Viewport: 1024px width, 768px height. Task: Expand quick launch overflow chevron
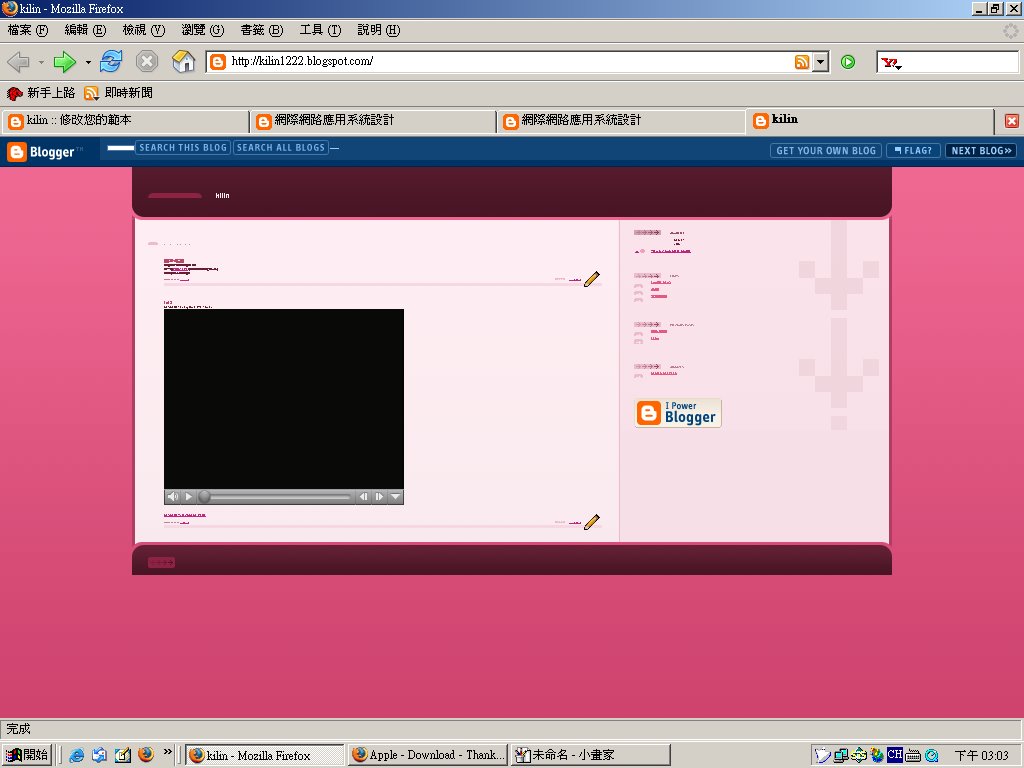(168, 752)
